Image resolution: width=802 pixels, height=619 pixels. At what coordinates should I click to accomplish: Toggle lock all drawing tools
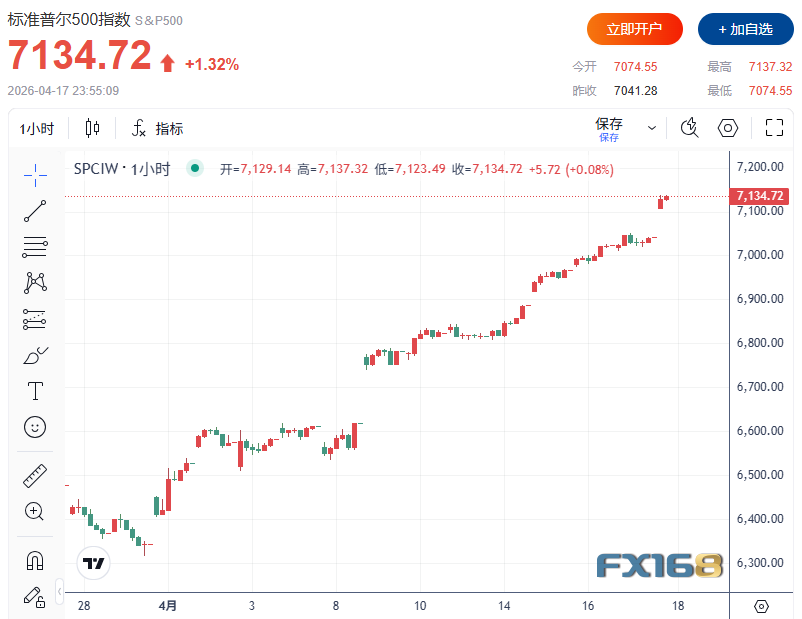pos(35,597)
